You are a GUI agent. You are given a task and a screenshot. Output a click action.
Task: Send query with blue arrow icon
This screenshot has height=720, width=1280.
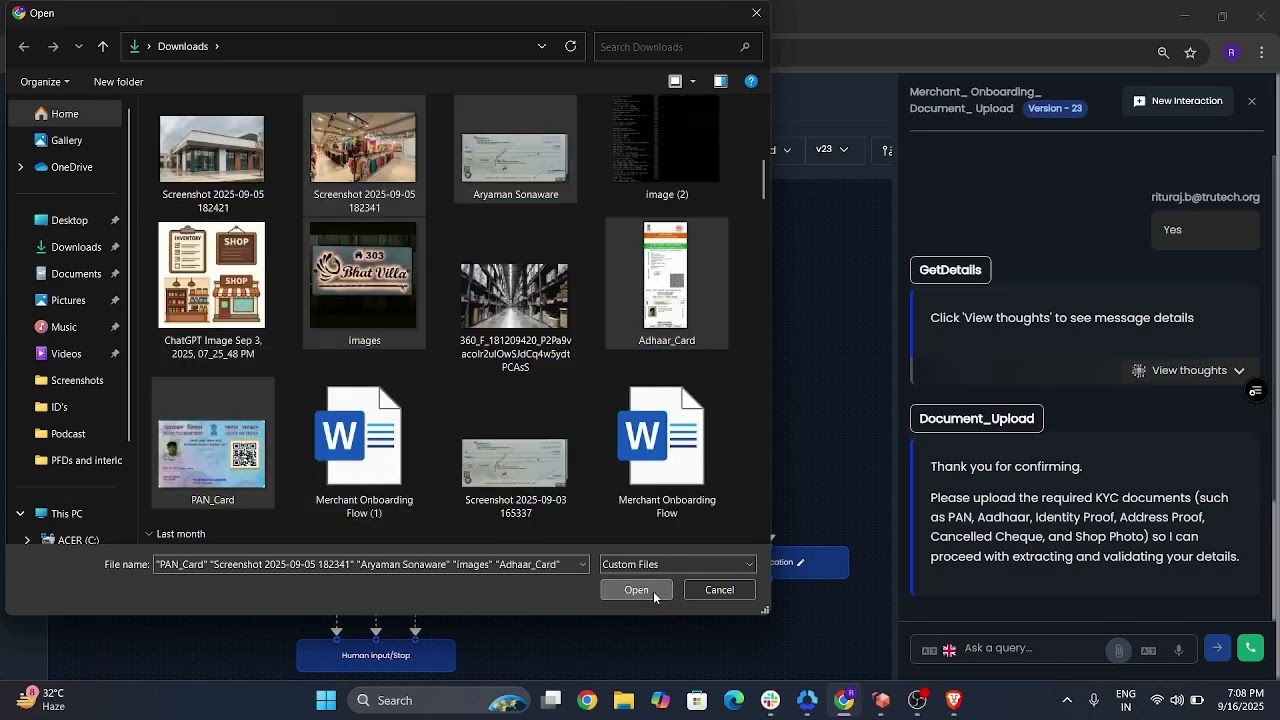tap(1217, 648)
